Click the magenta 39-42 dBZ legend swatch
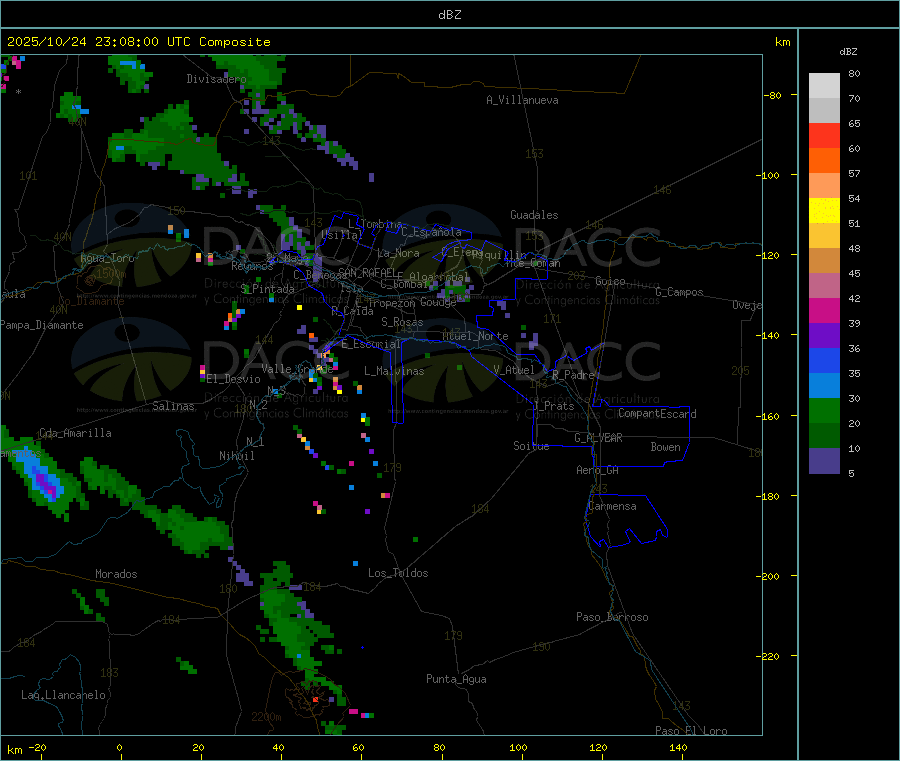 click(x=824, y=310)
